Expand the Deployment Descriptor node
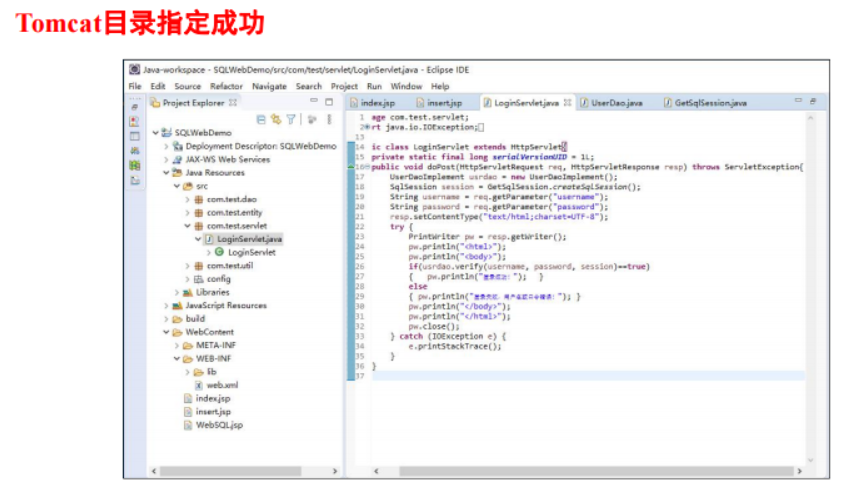Screen dimensions: 841x486 166,146
